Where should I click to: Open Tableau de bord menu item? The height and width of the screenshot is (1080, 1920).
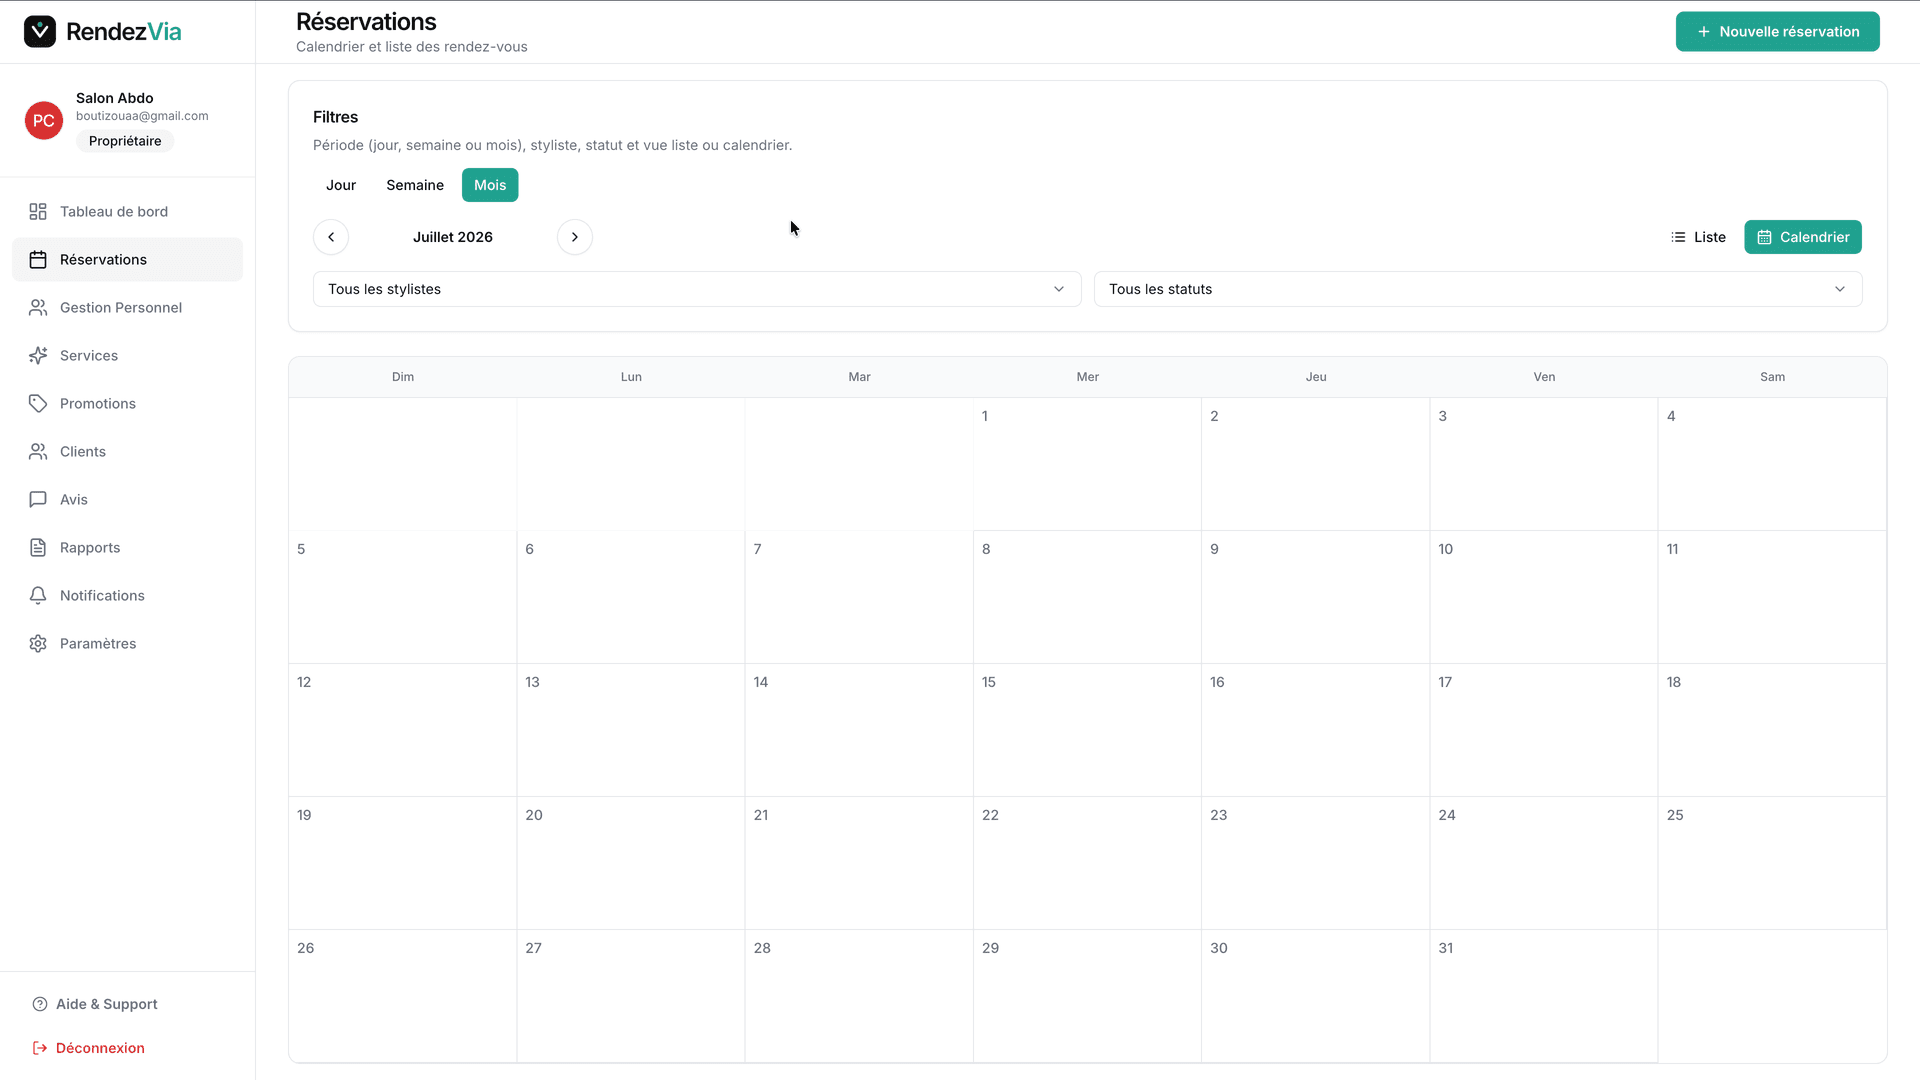tap(127, 212)
